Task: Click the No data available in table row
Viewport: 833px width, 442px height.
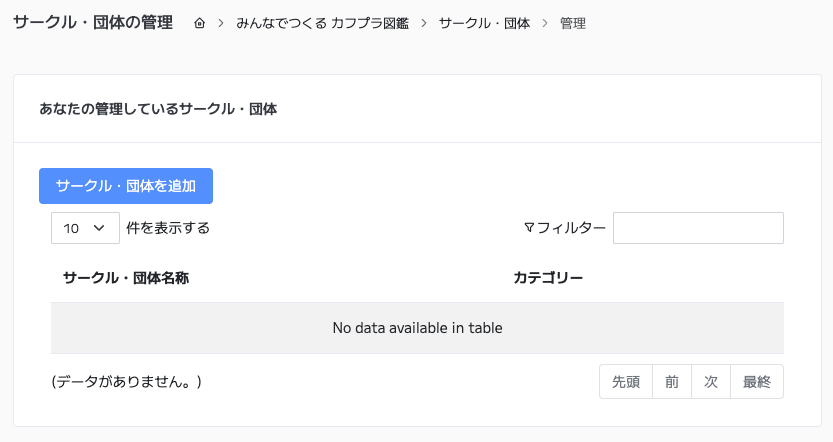Action: point(417,328)
